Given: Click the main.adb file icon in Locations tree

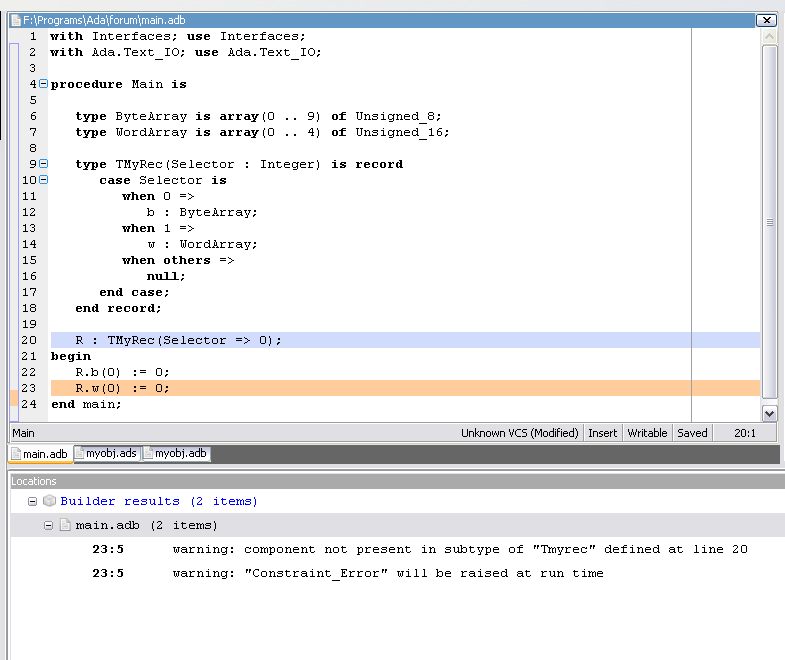Looking at the screenshot, I should click(x=65, y=525).
